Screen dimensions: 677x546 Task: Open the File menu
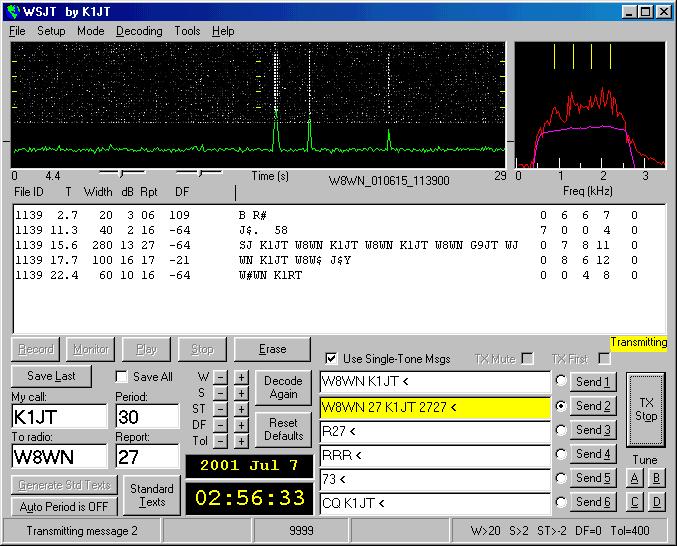coord(17,31)
